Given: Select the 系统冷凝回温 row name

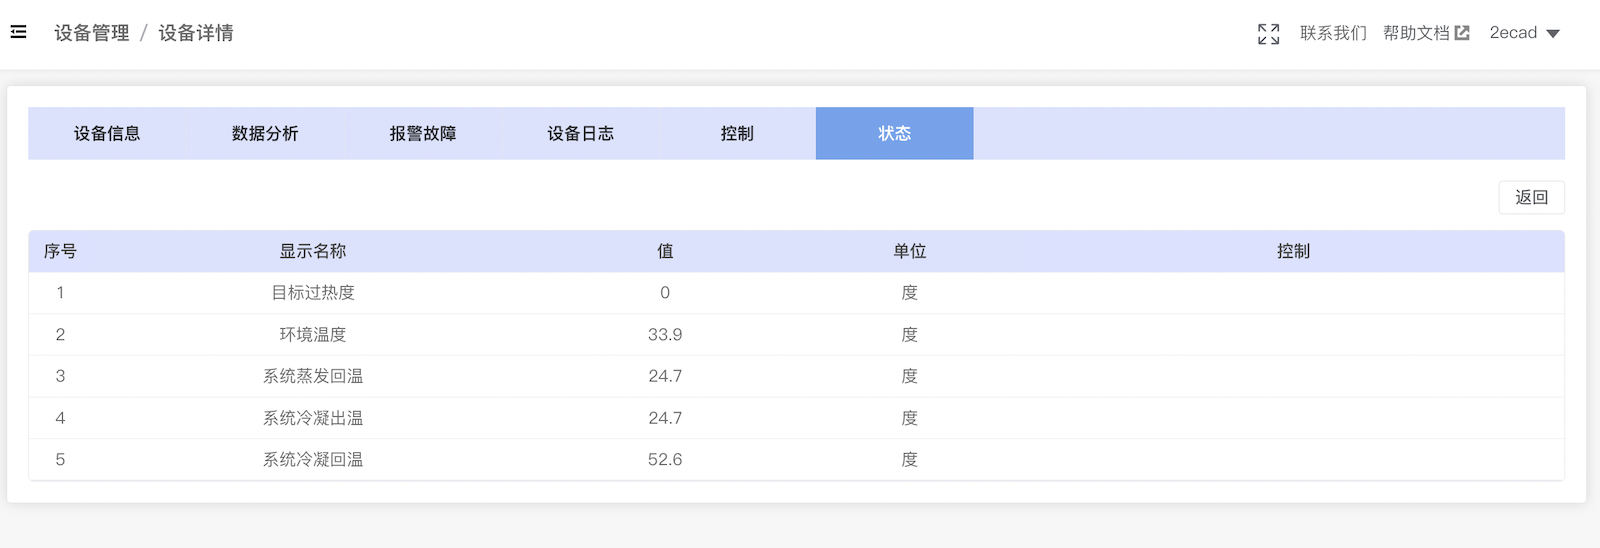Looking at the screenshot, I should (313, 460).
